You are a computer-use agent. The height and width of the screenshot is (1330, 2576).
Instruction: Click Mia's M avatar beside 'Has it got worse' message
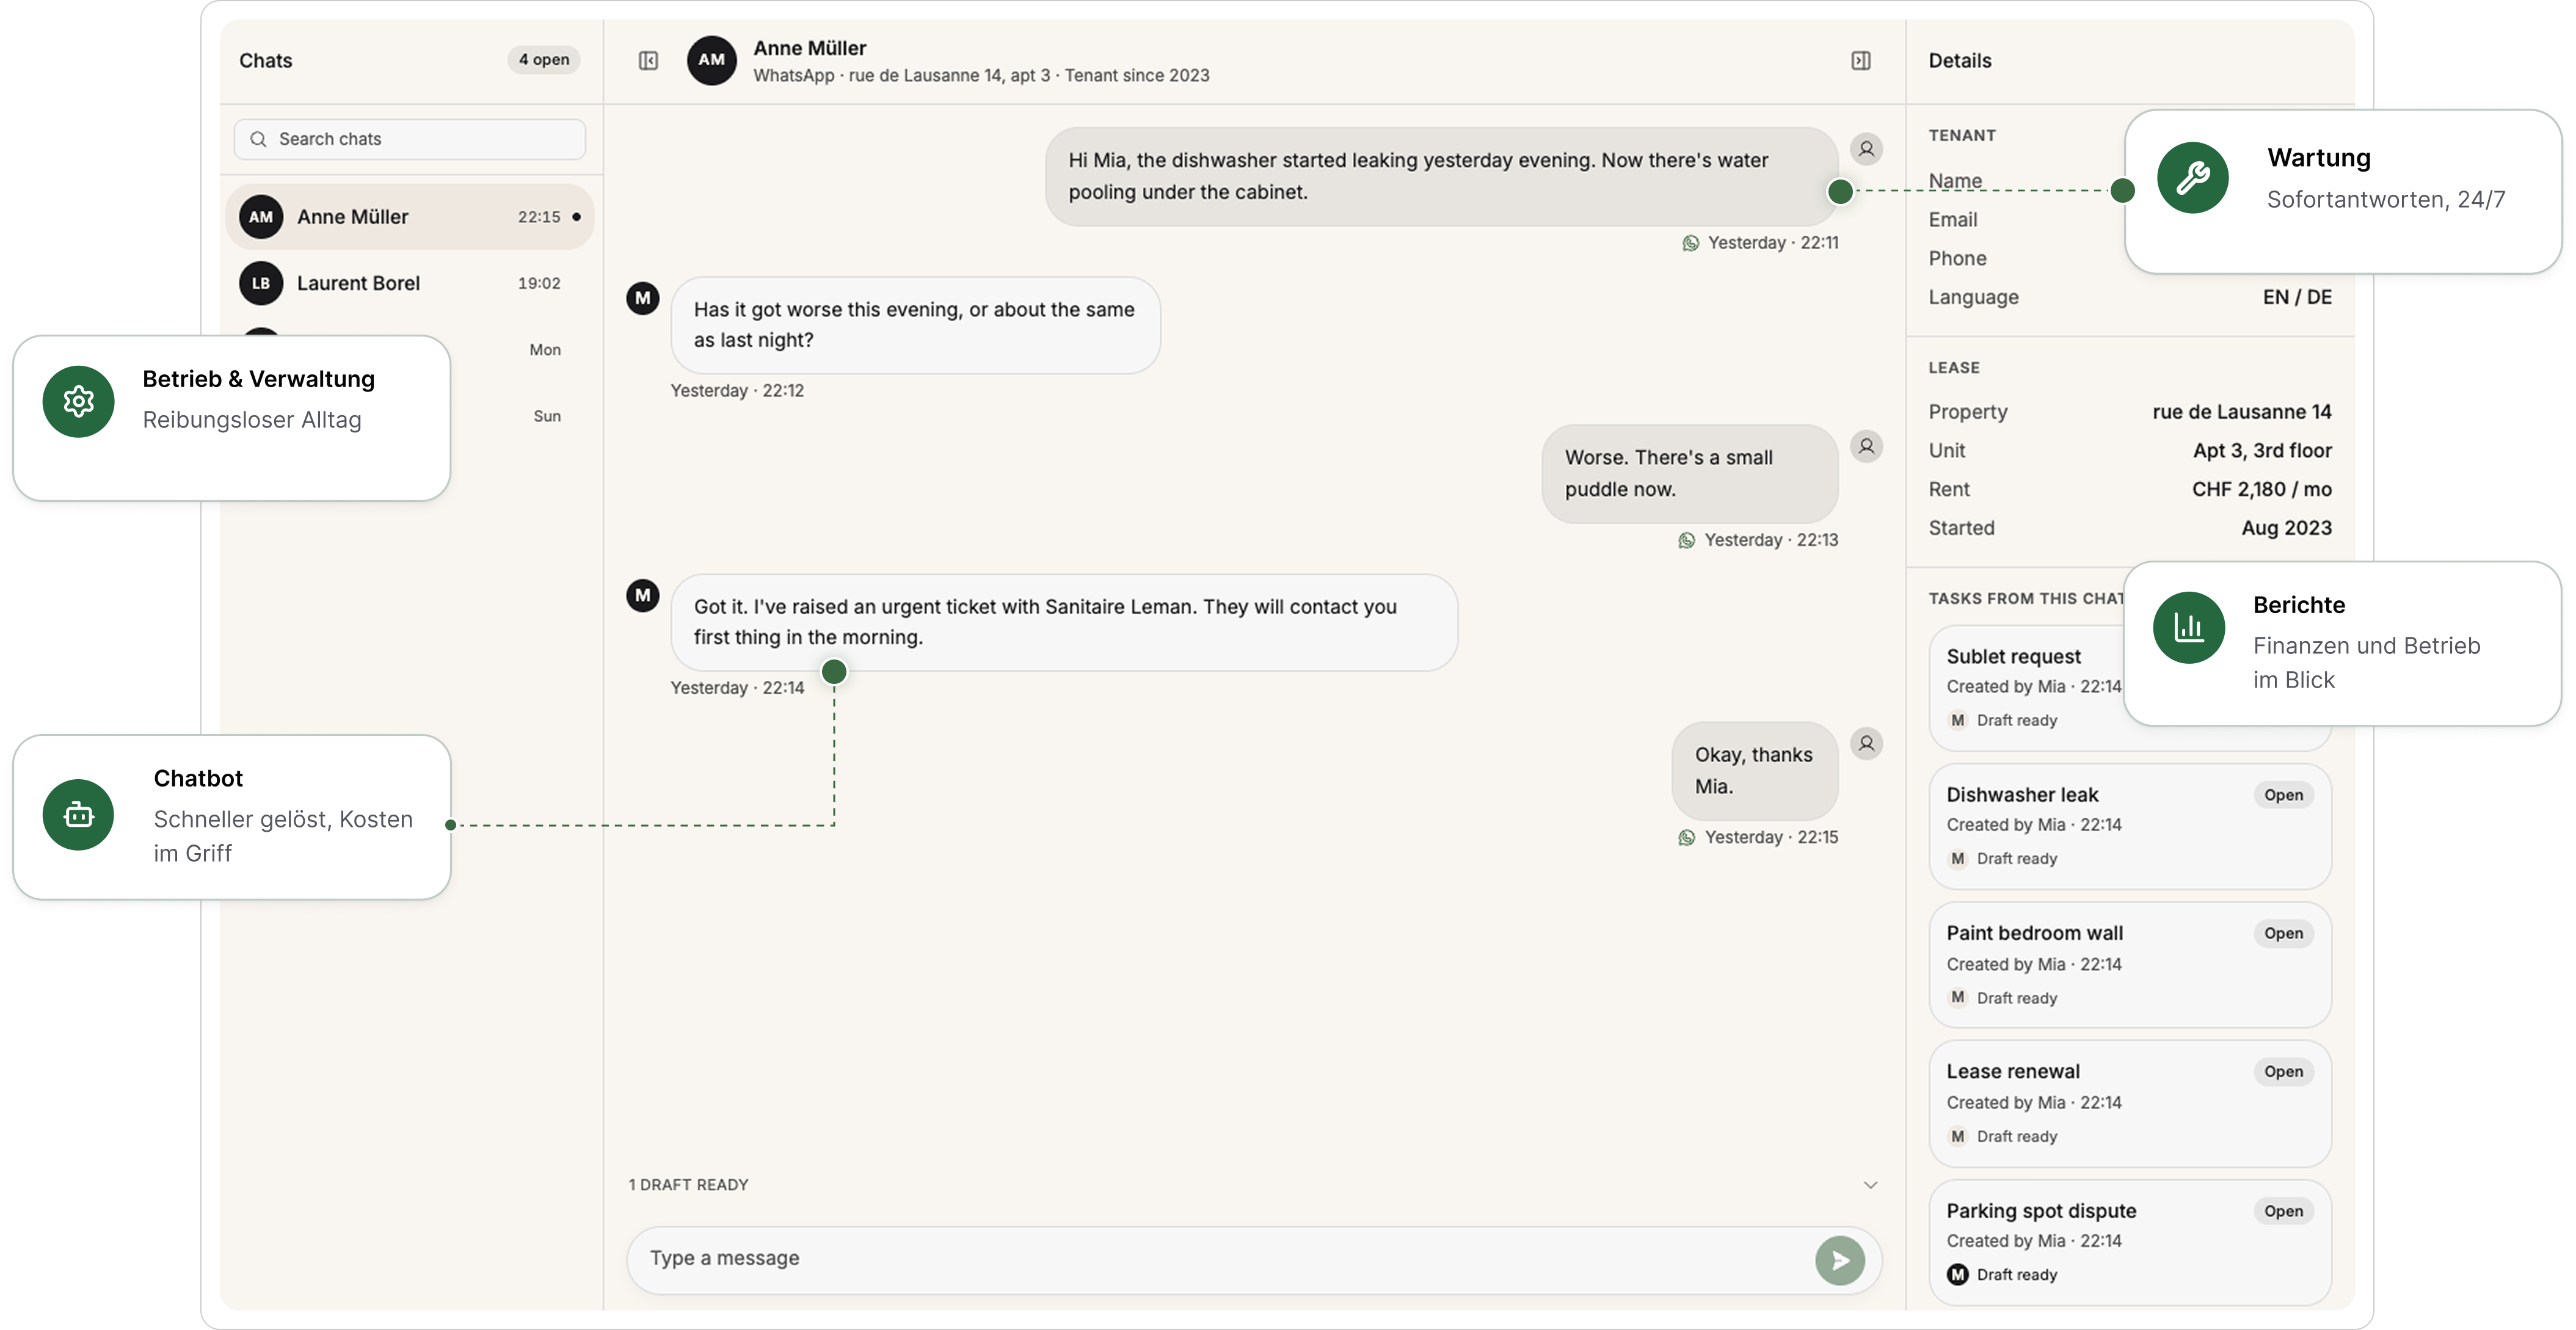pyautogui.click(x=642, y=298)
